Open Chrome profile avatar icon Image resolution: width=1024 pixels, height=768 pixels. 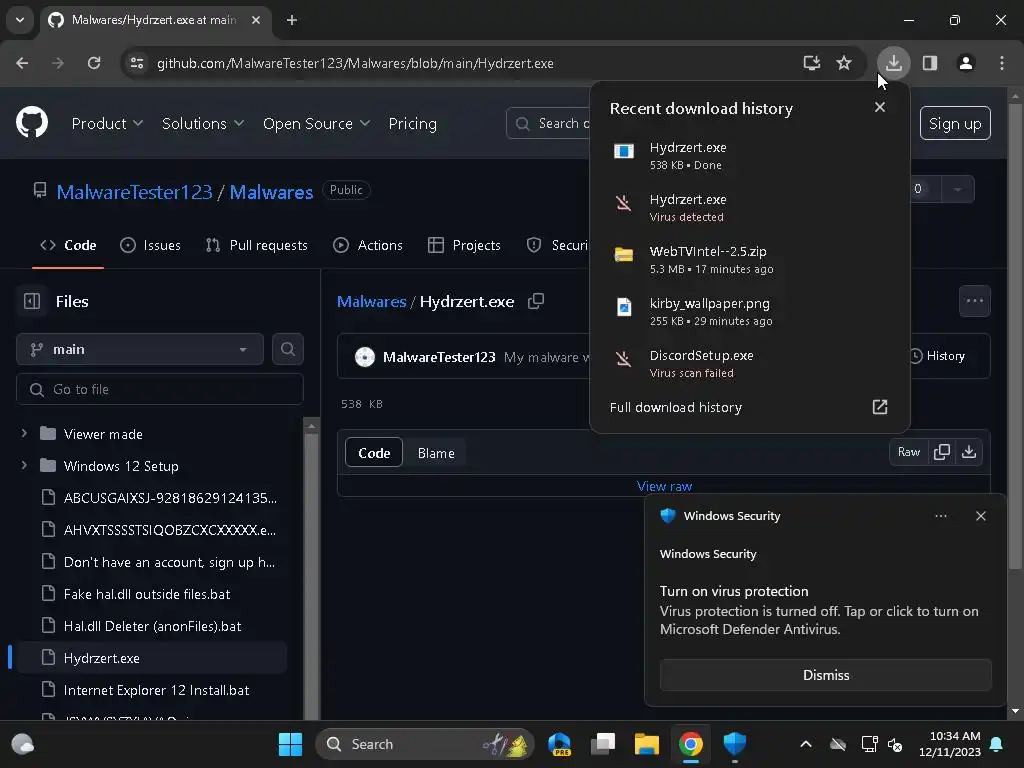(x=965, y=63)
